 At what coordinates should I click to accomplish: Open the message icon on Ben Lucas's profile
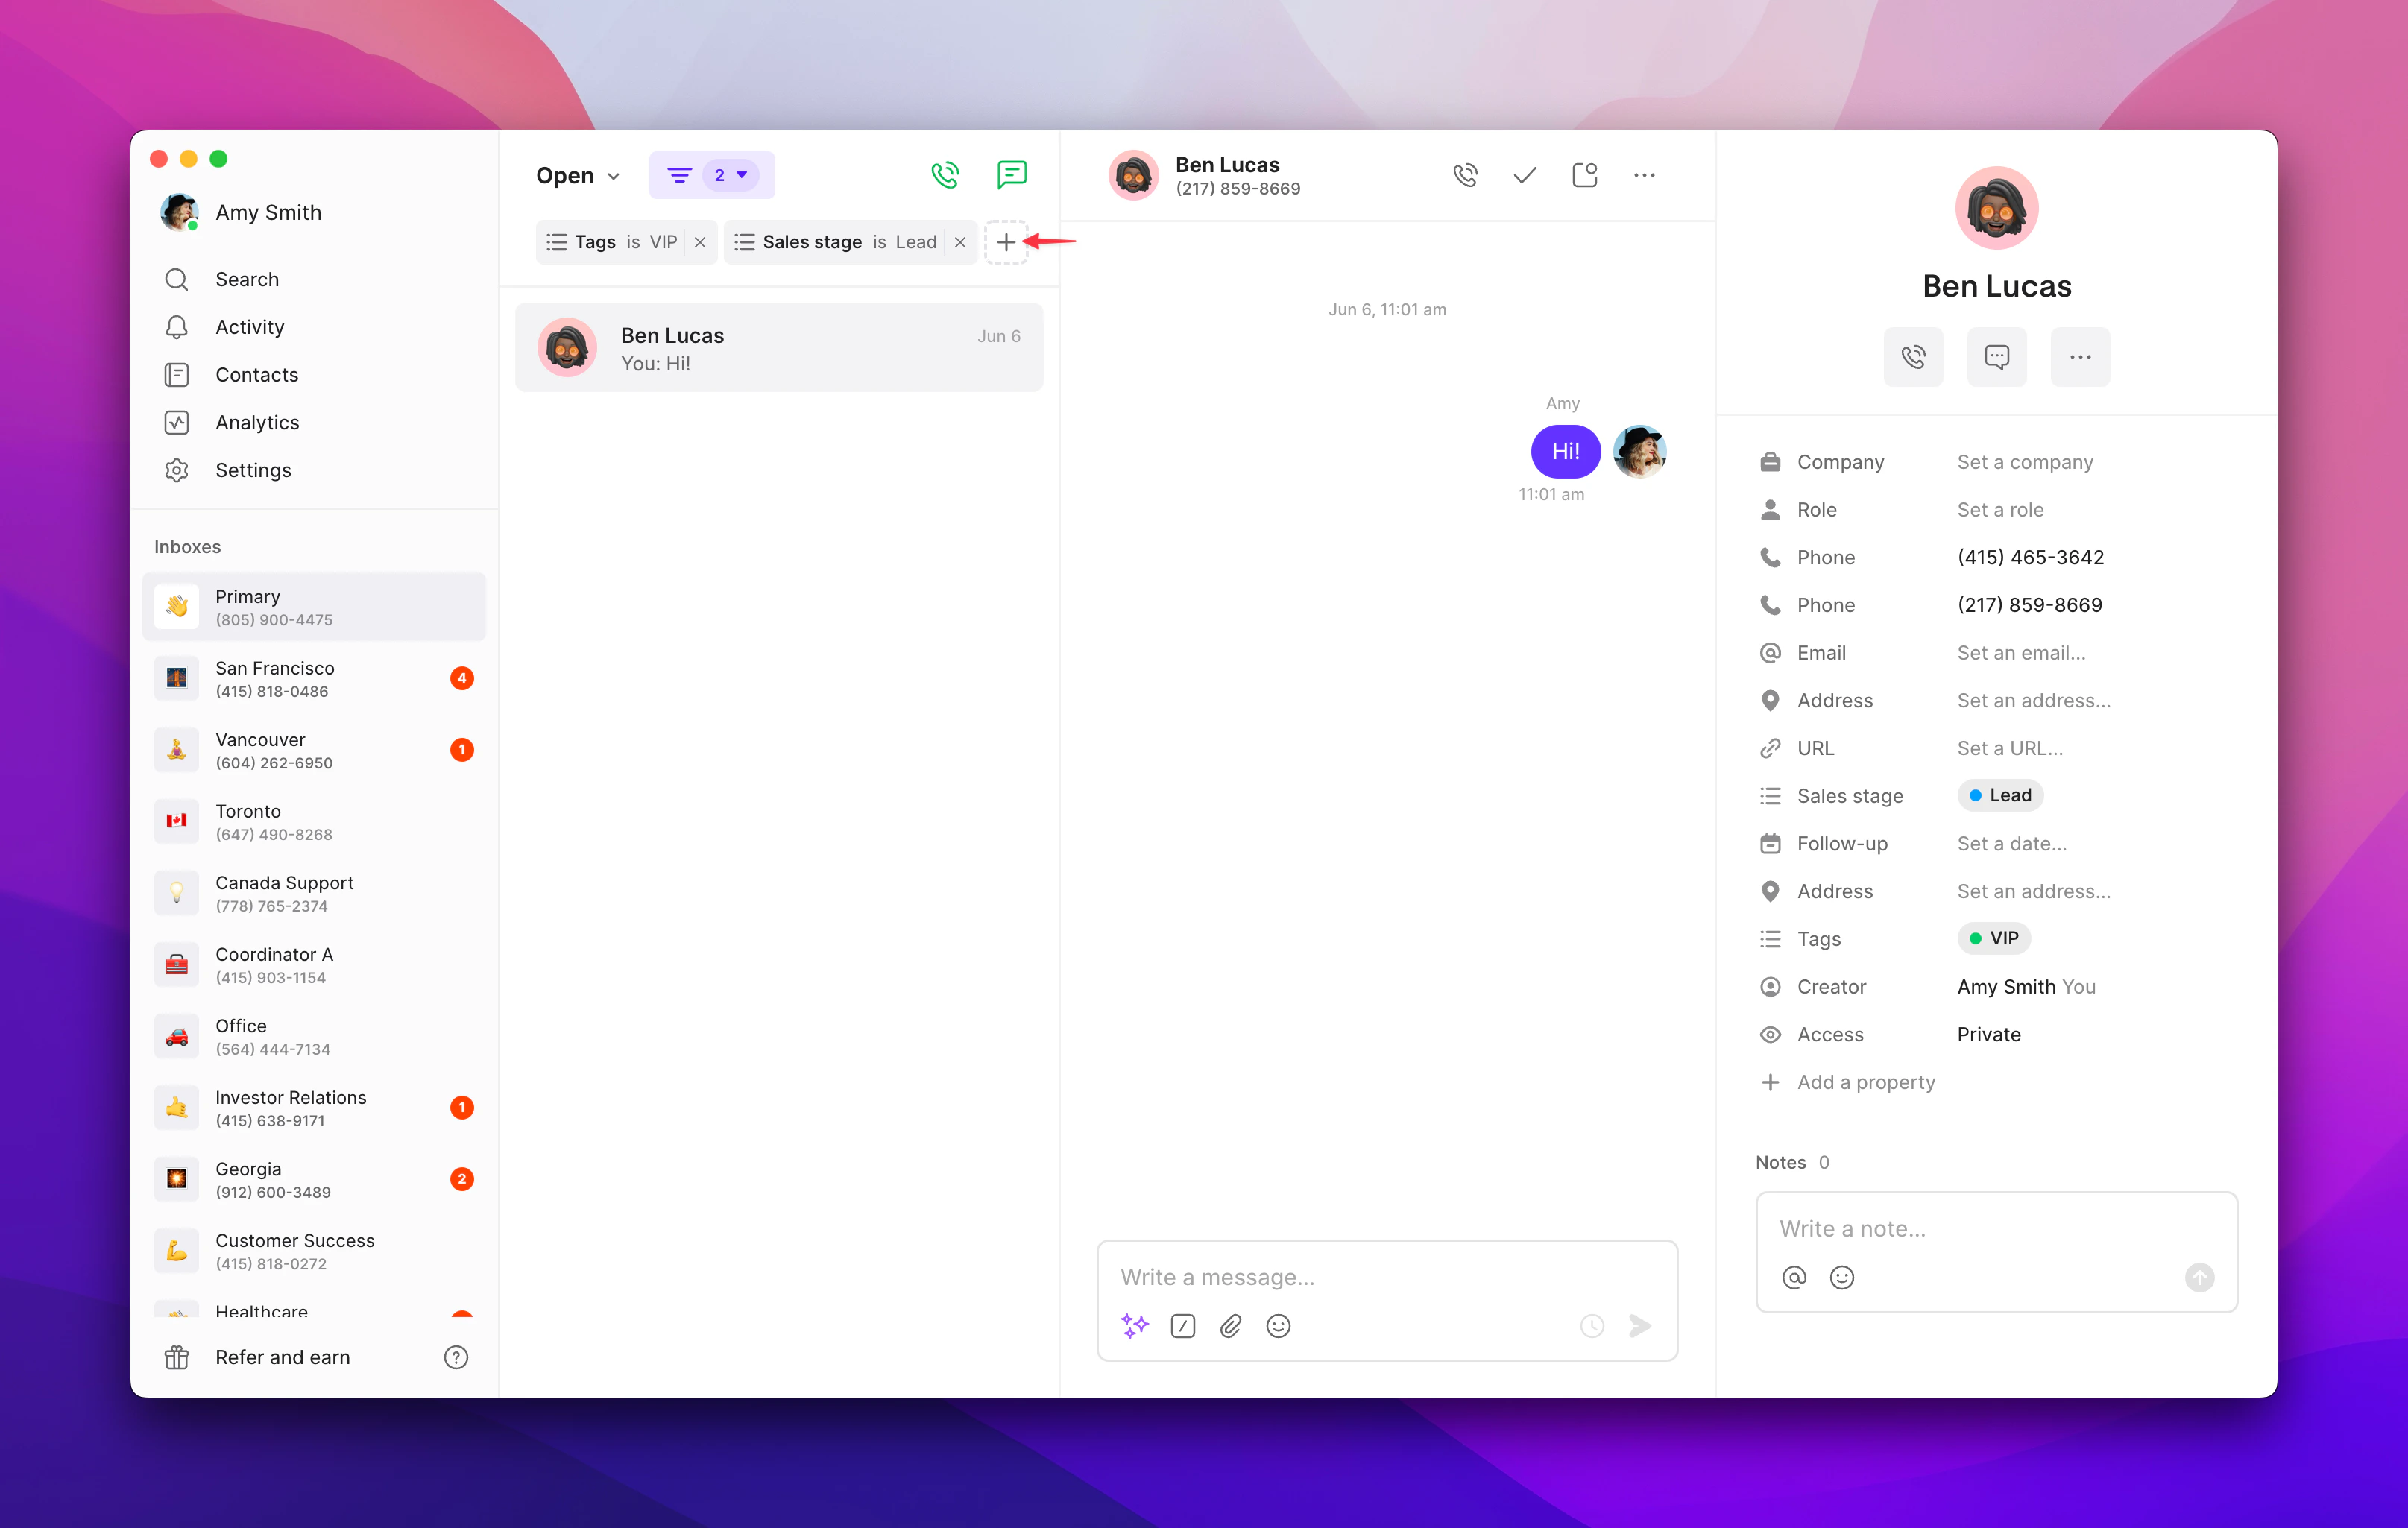coord(1996,357)
